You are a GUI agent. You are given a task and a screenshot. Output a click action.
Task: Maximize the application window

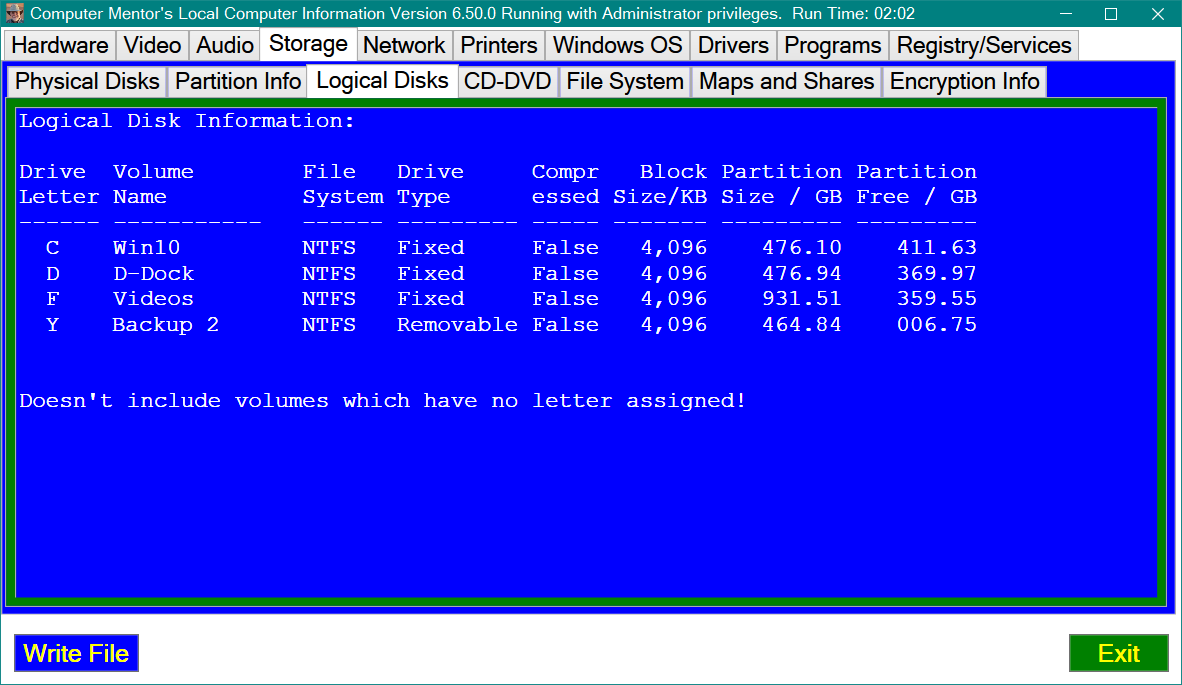click(1110, 14)
